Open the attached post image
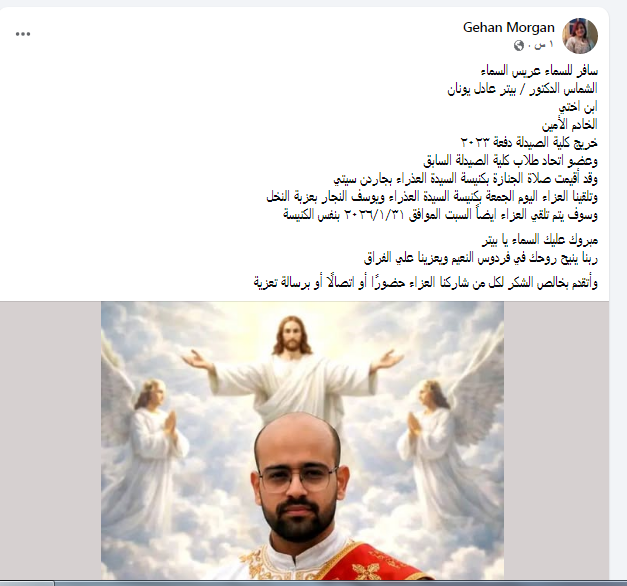Image resolution: width=627 pixels, height=586 pixels. 302,440
